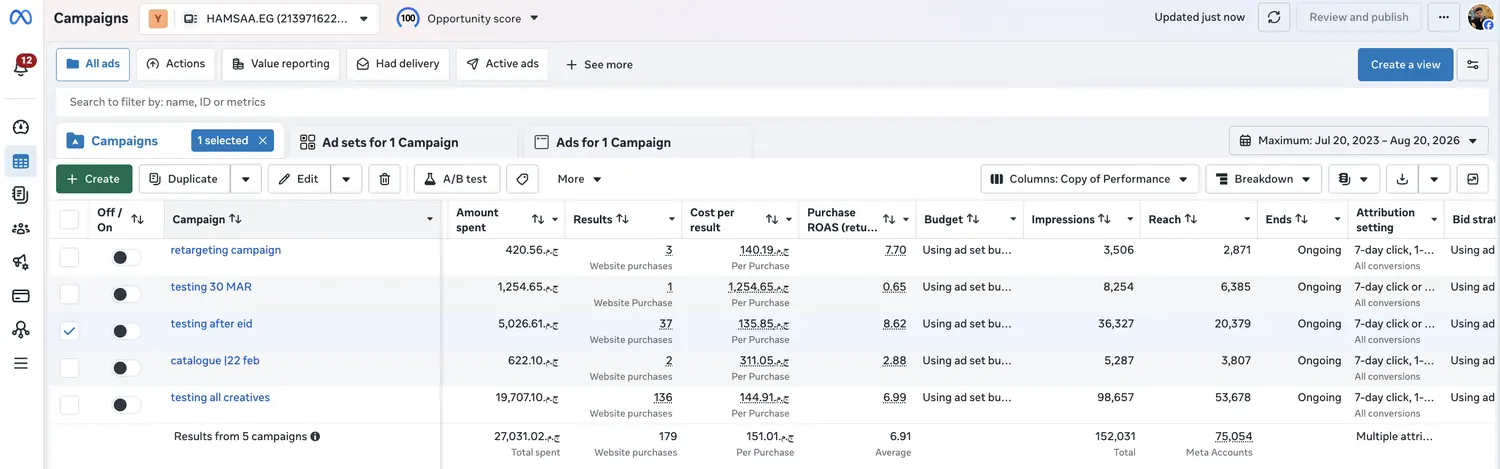Screen dimensions: 1500x469
Task: Open the retargeting campaign link
Action: point(226,250)
